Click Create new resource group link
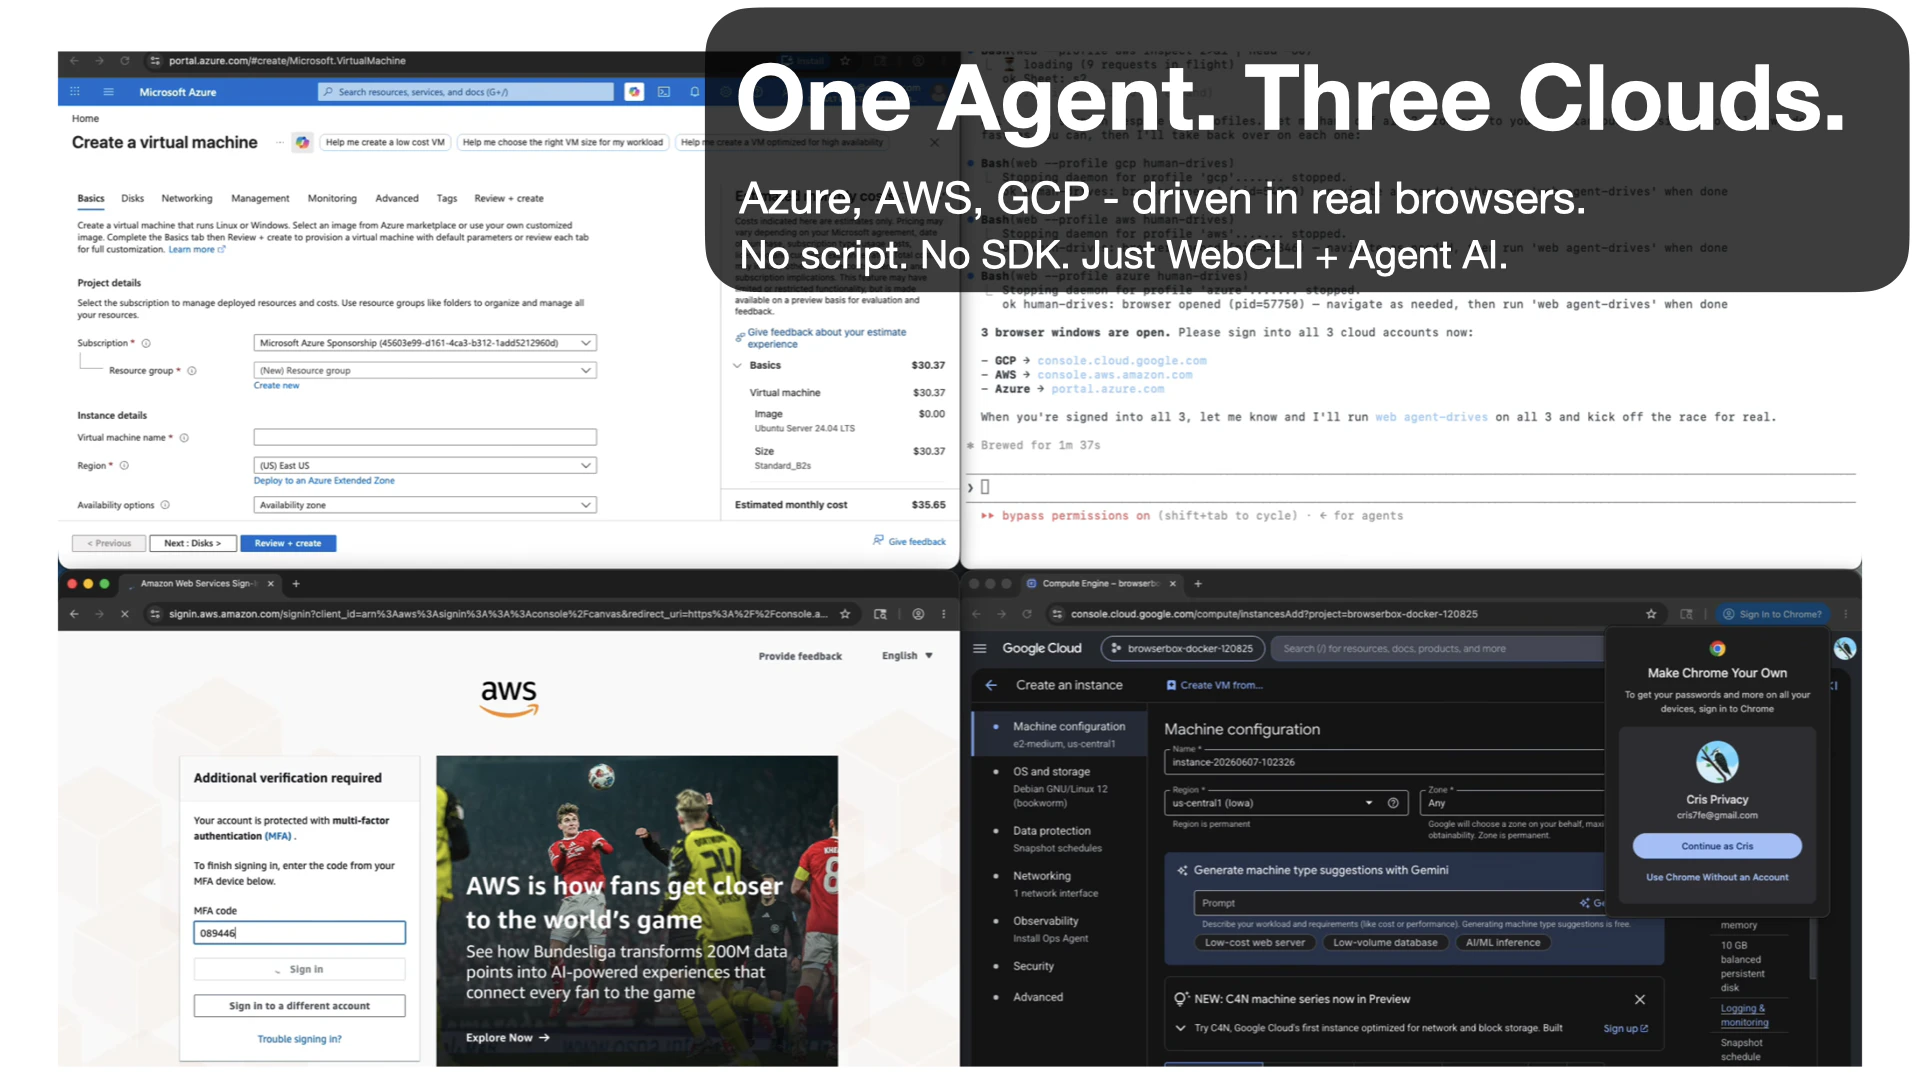 (276, 386)
